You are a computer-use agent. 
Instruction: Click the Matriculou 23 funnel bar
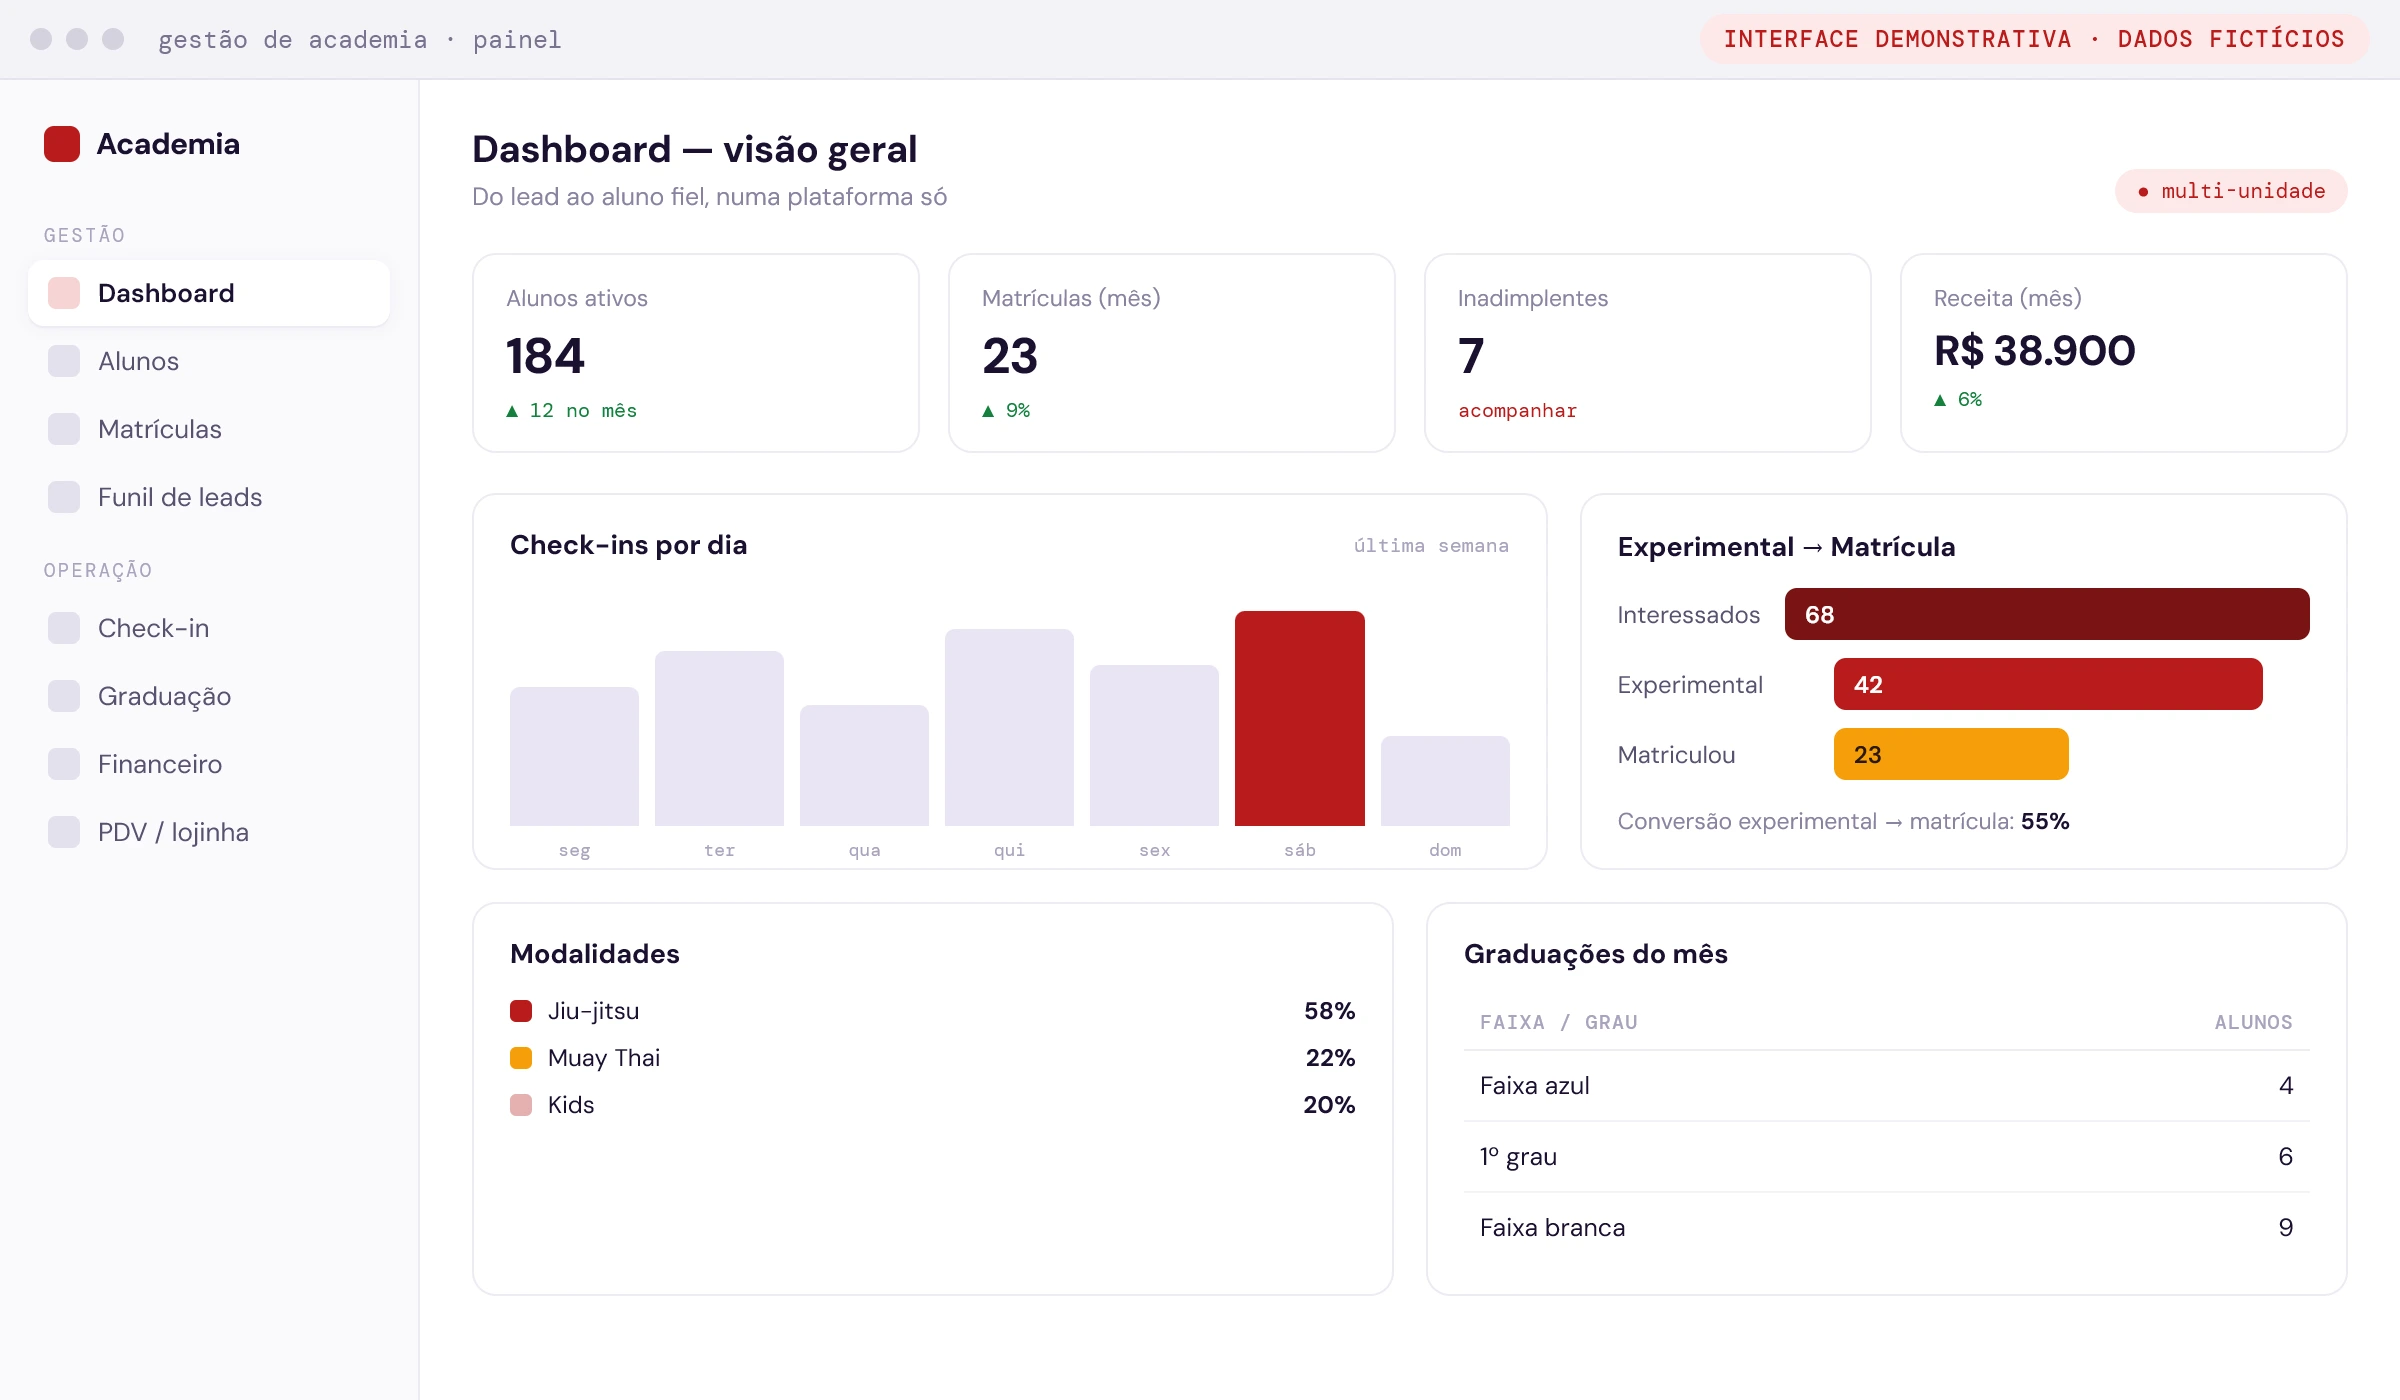tap(1951, 754)
